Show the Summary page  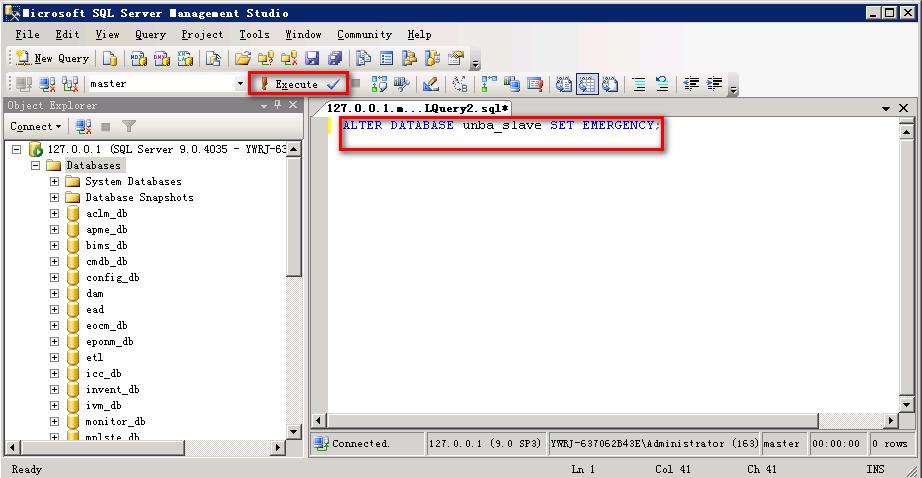click(x=386, y=58)
